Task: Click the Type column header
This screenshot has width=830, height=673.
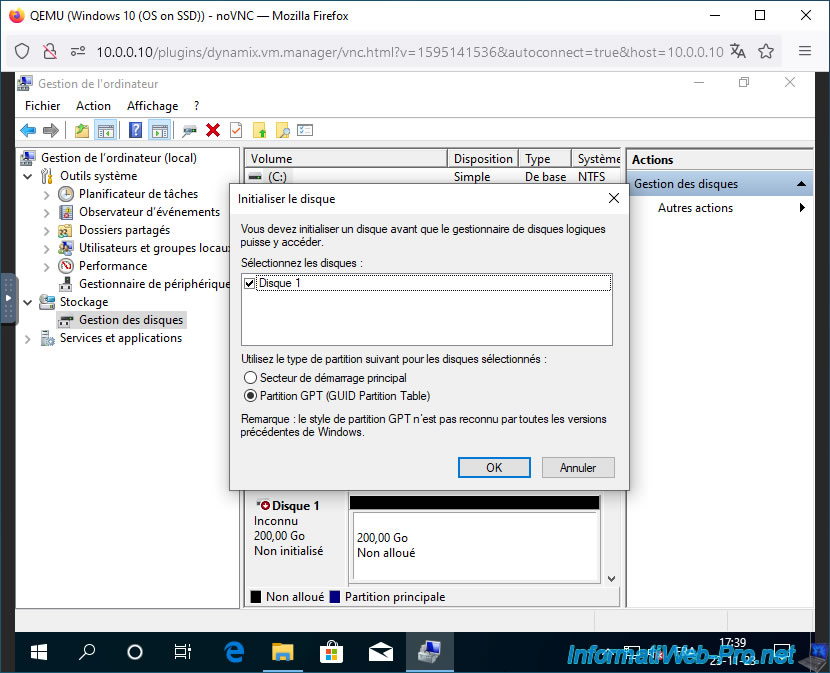Action: pos(545,159)
